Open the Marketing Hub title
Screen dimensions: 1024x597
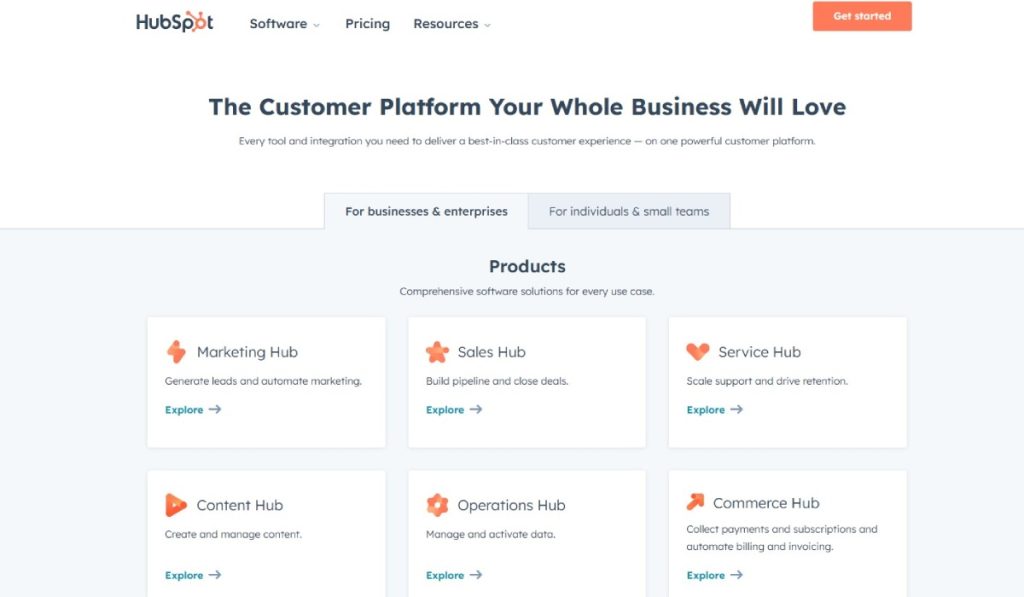coord(247,352)
